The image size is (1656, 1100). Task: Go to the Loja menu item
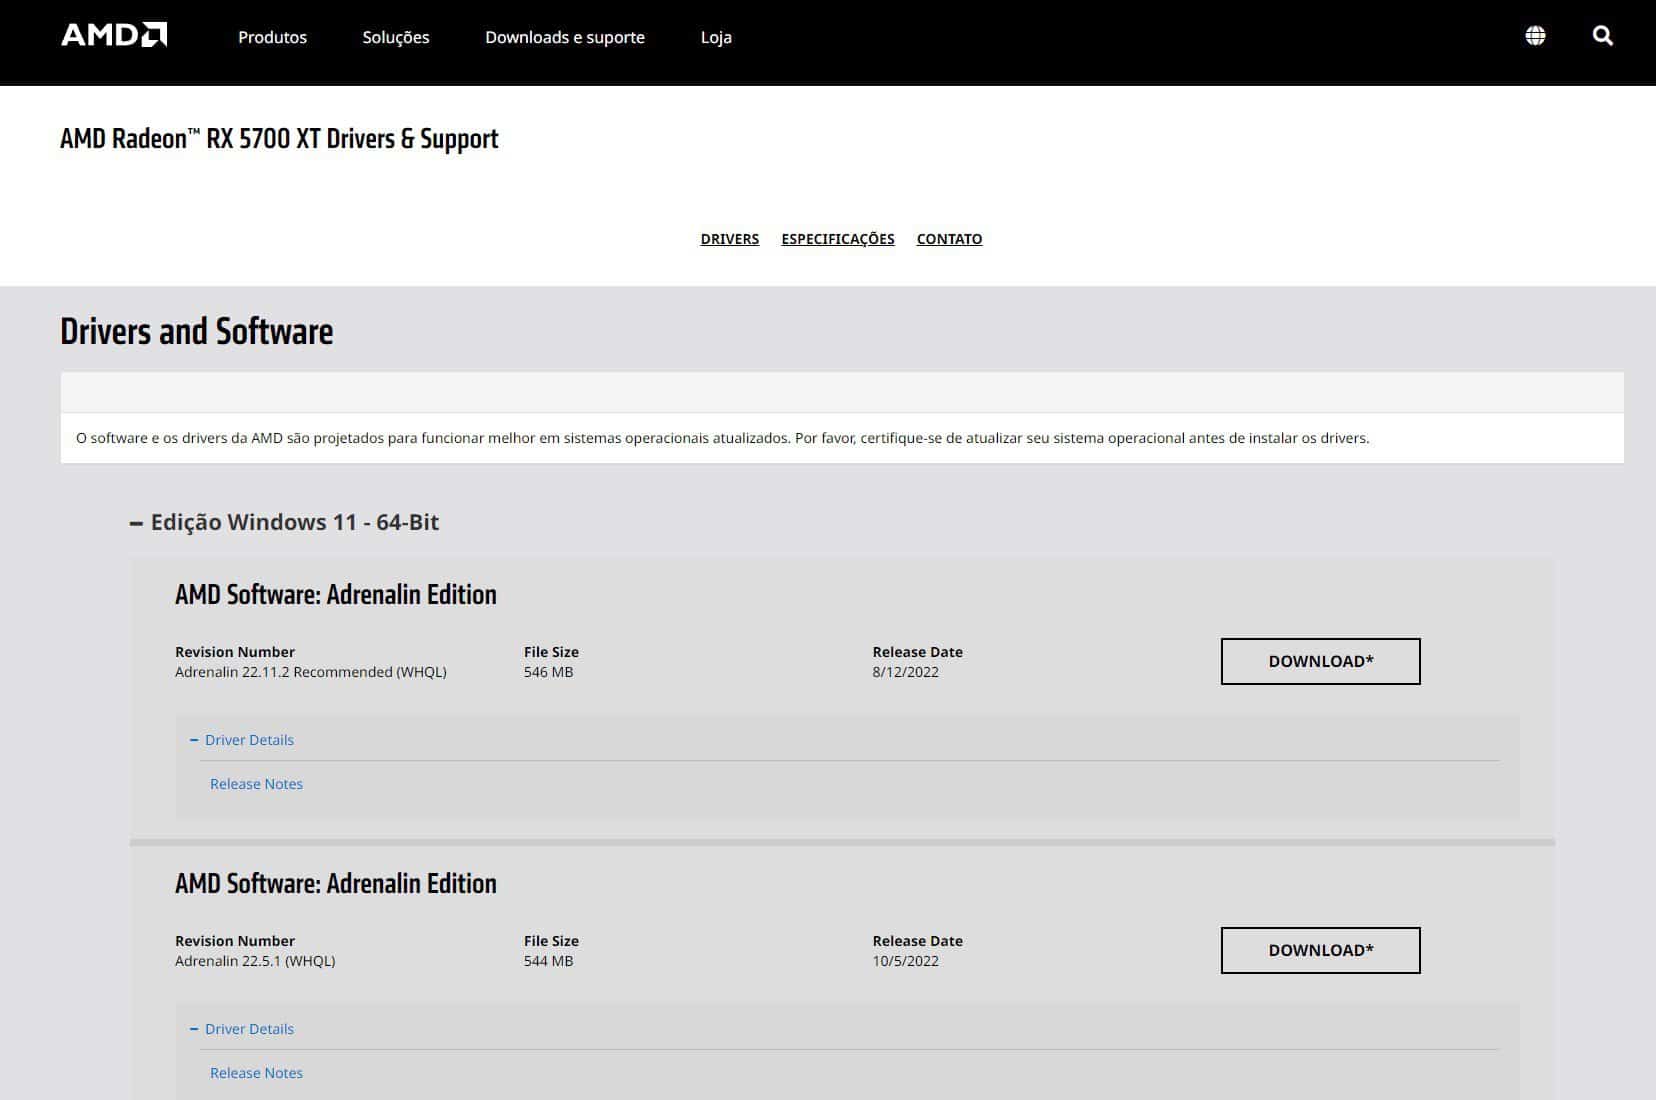[x=716, y=37]
